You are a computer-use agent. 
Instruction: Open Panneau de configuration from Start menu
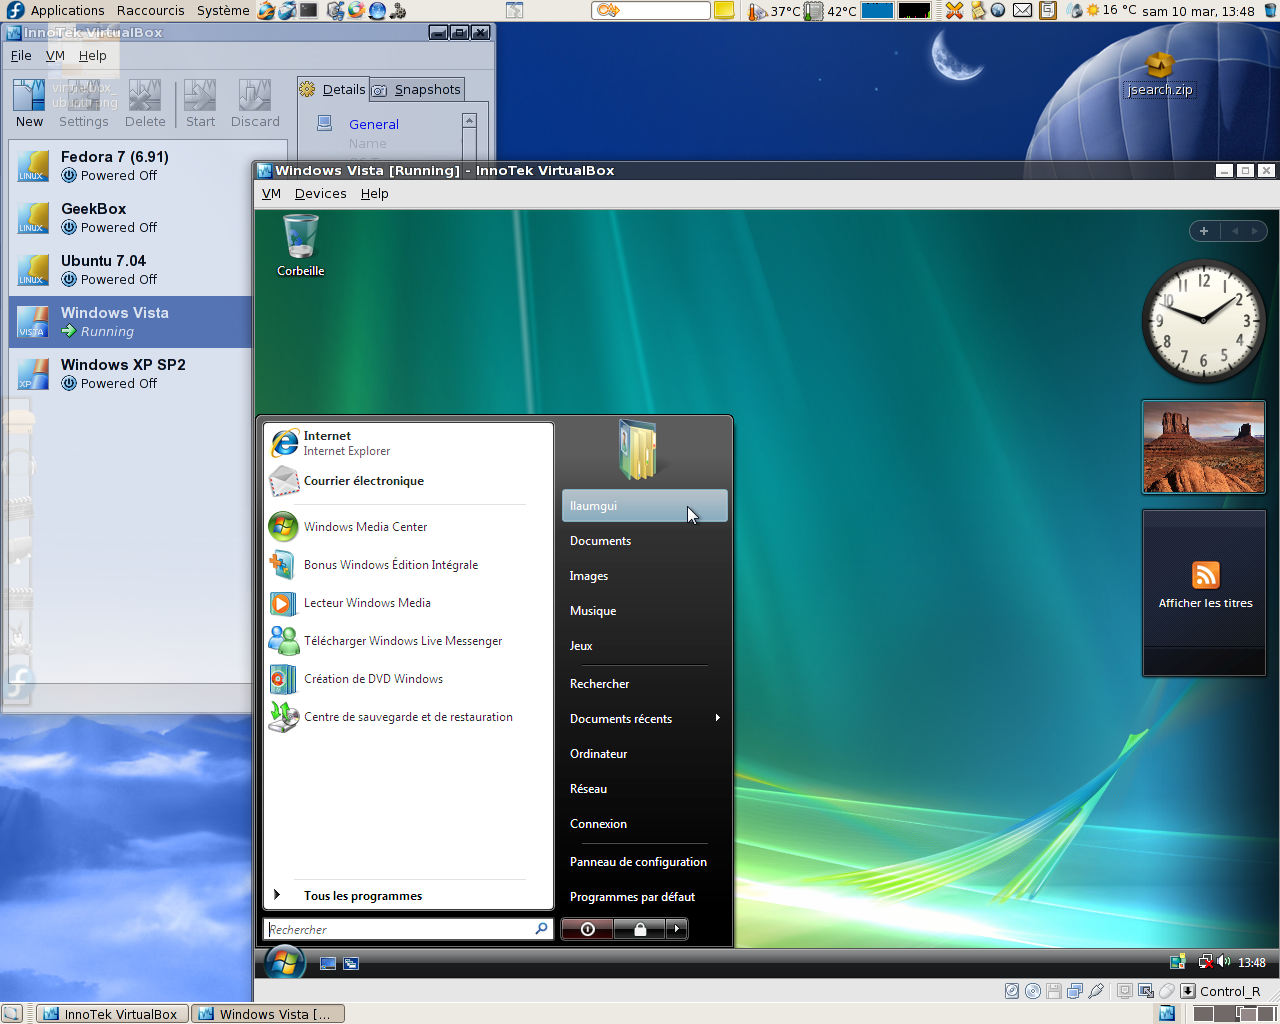coord(638,861)
